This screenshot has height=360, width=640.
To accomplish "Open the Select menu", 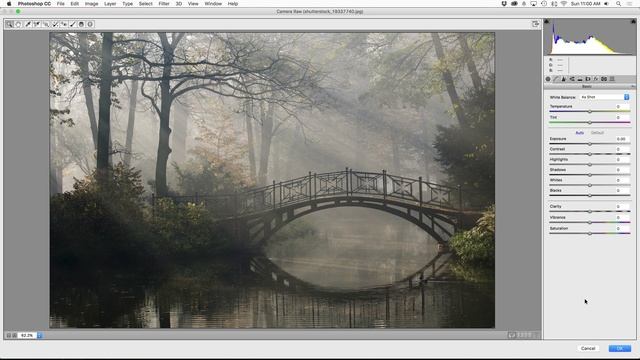I will pos(145,4).
